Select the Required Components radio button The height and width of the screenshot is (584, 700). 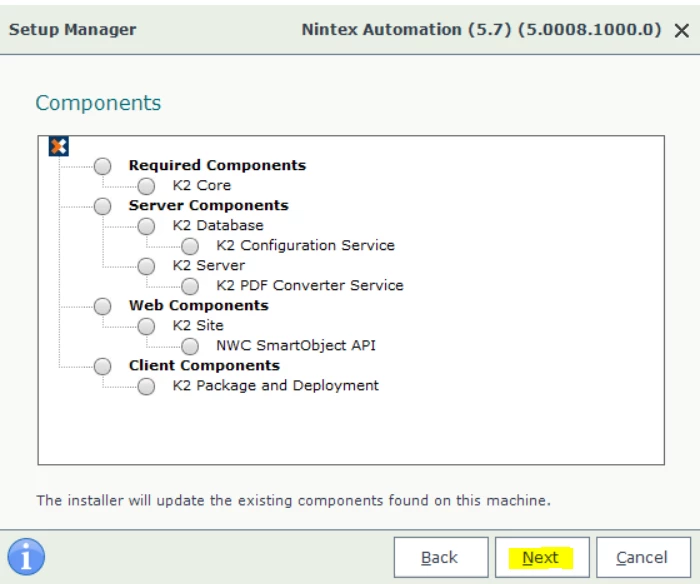tap(103, 166)
